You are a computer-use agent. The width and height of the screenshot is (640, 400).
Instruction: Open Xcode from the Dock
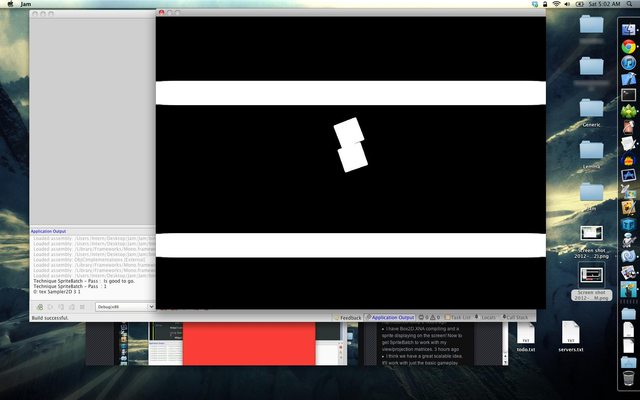point(629,79)
